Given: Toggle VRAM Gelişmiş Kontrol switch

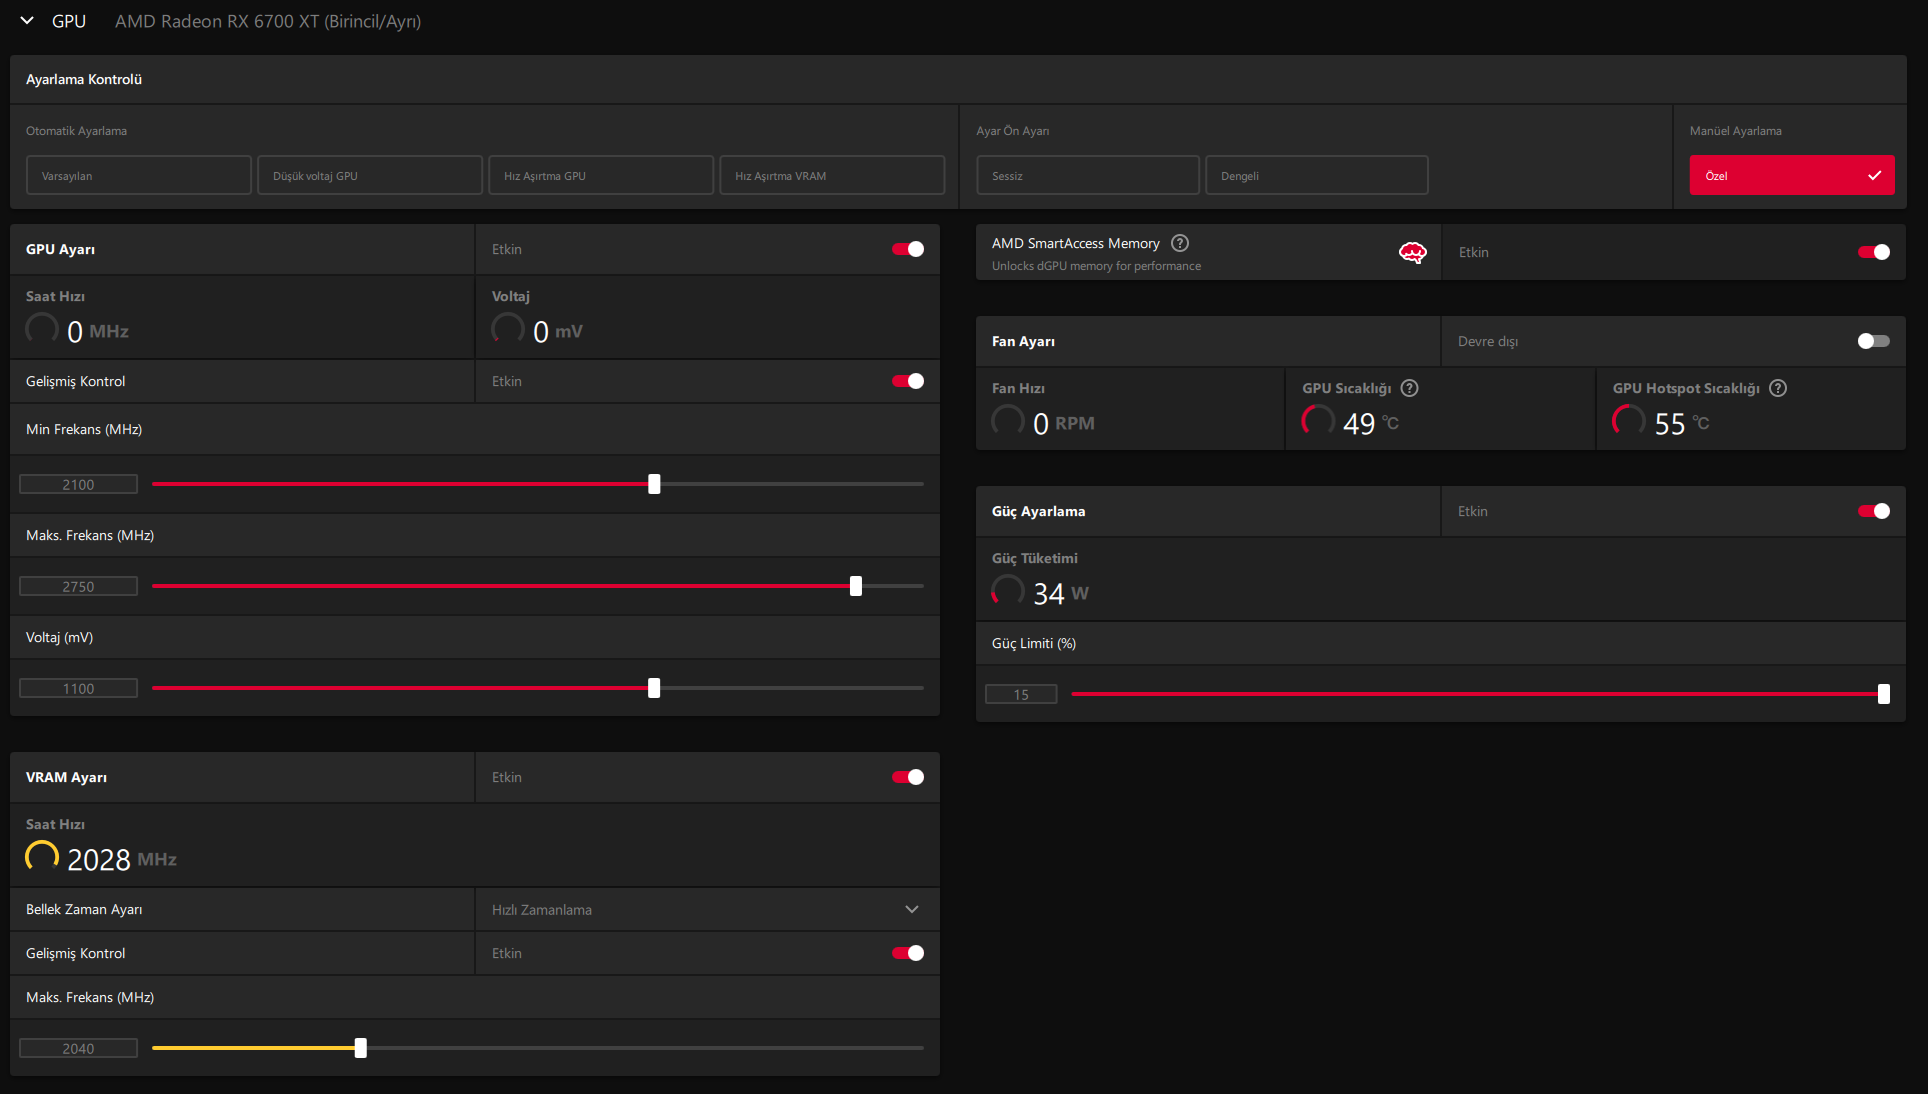Looking at the screenshot, I should pyautogui.click(x=908, y=953).
